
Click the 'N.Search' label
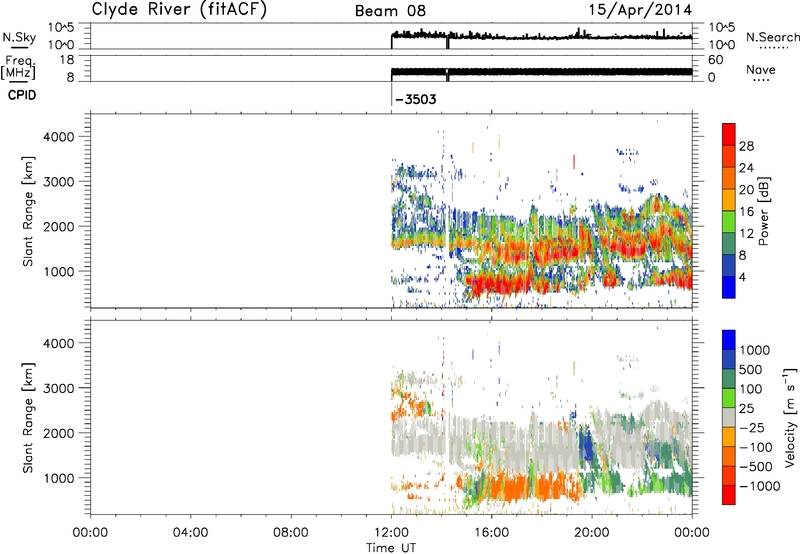(x=772, y=37)
